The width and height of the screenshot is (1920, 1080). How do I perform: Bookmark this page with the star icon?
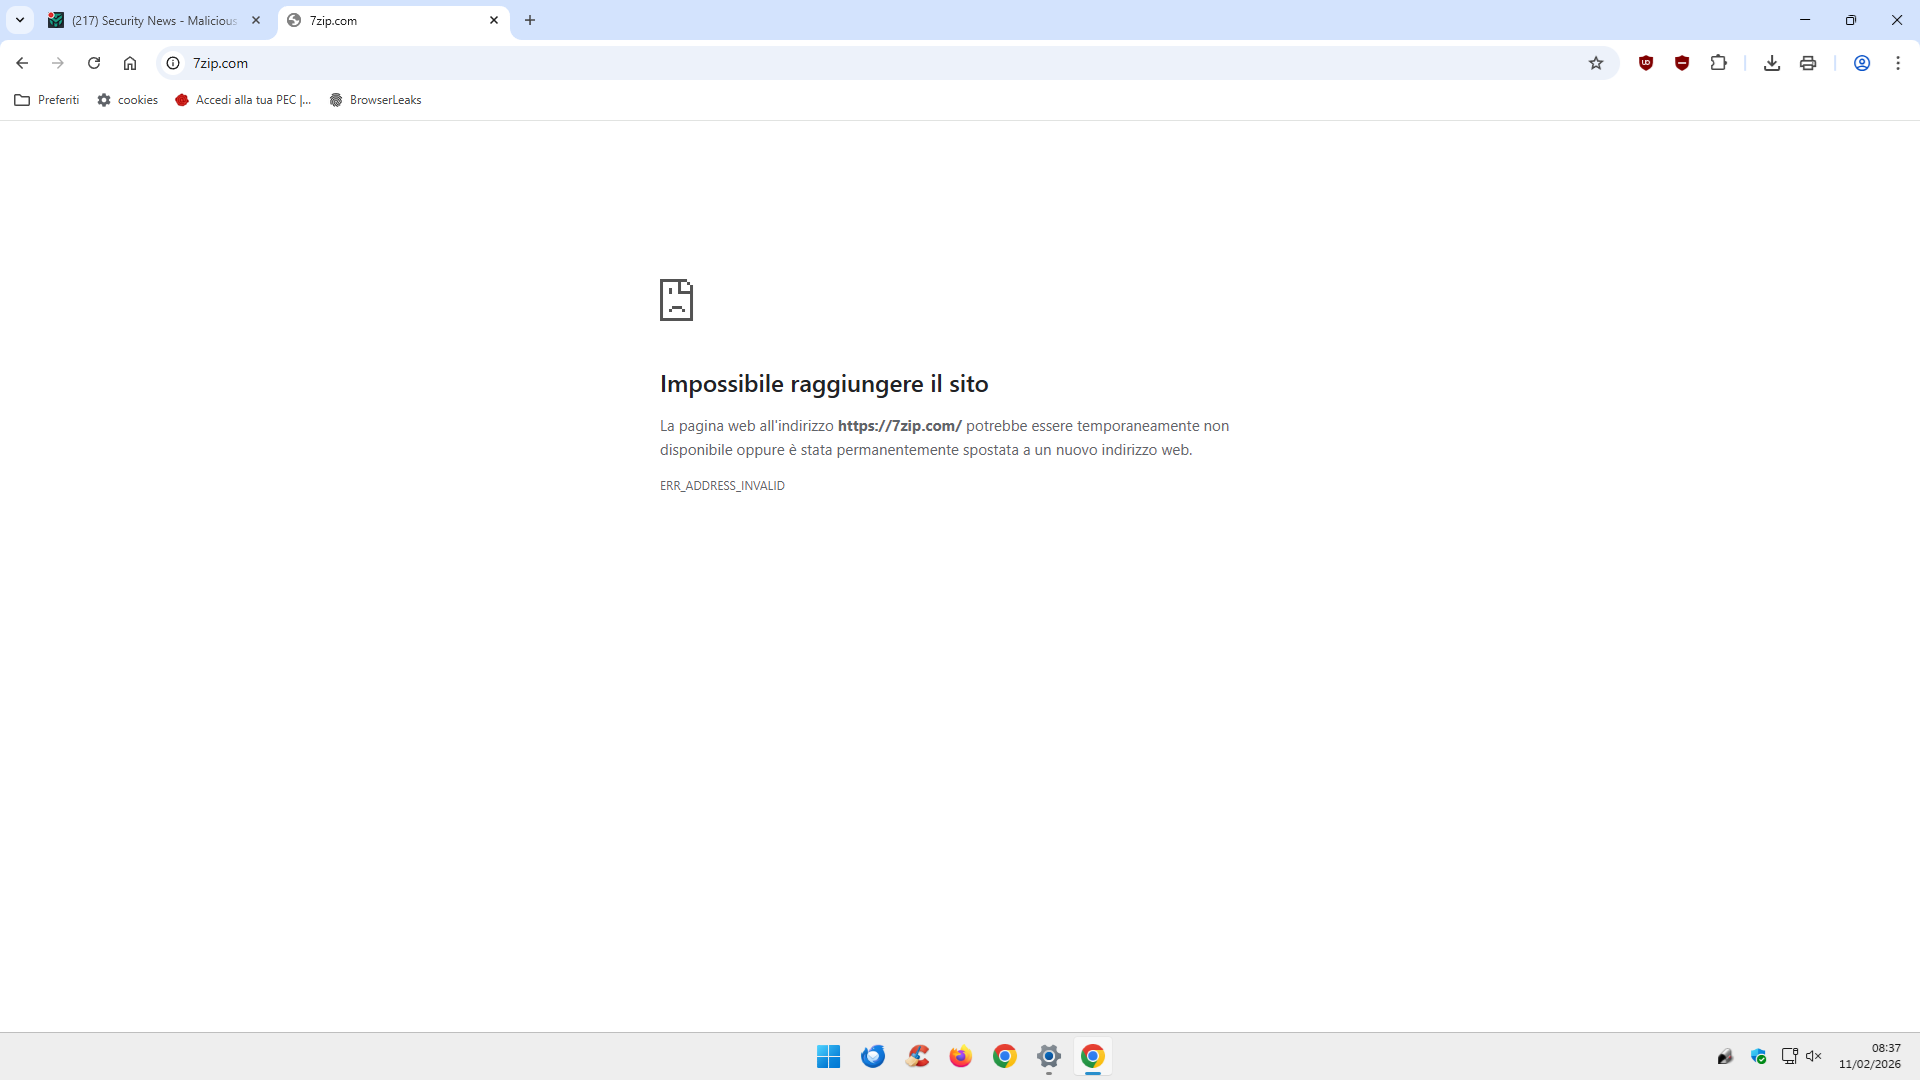(1596, 63)
